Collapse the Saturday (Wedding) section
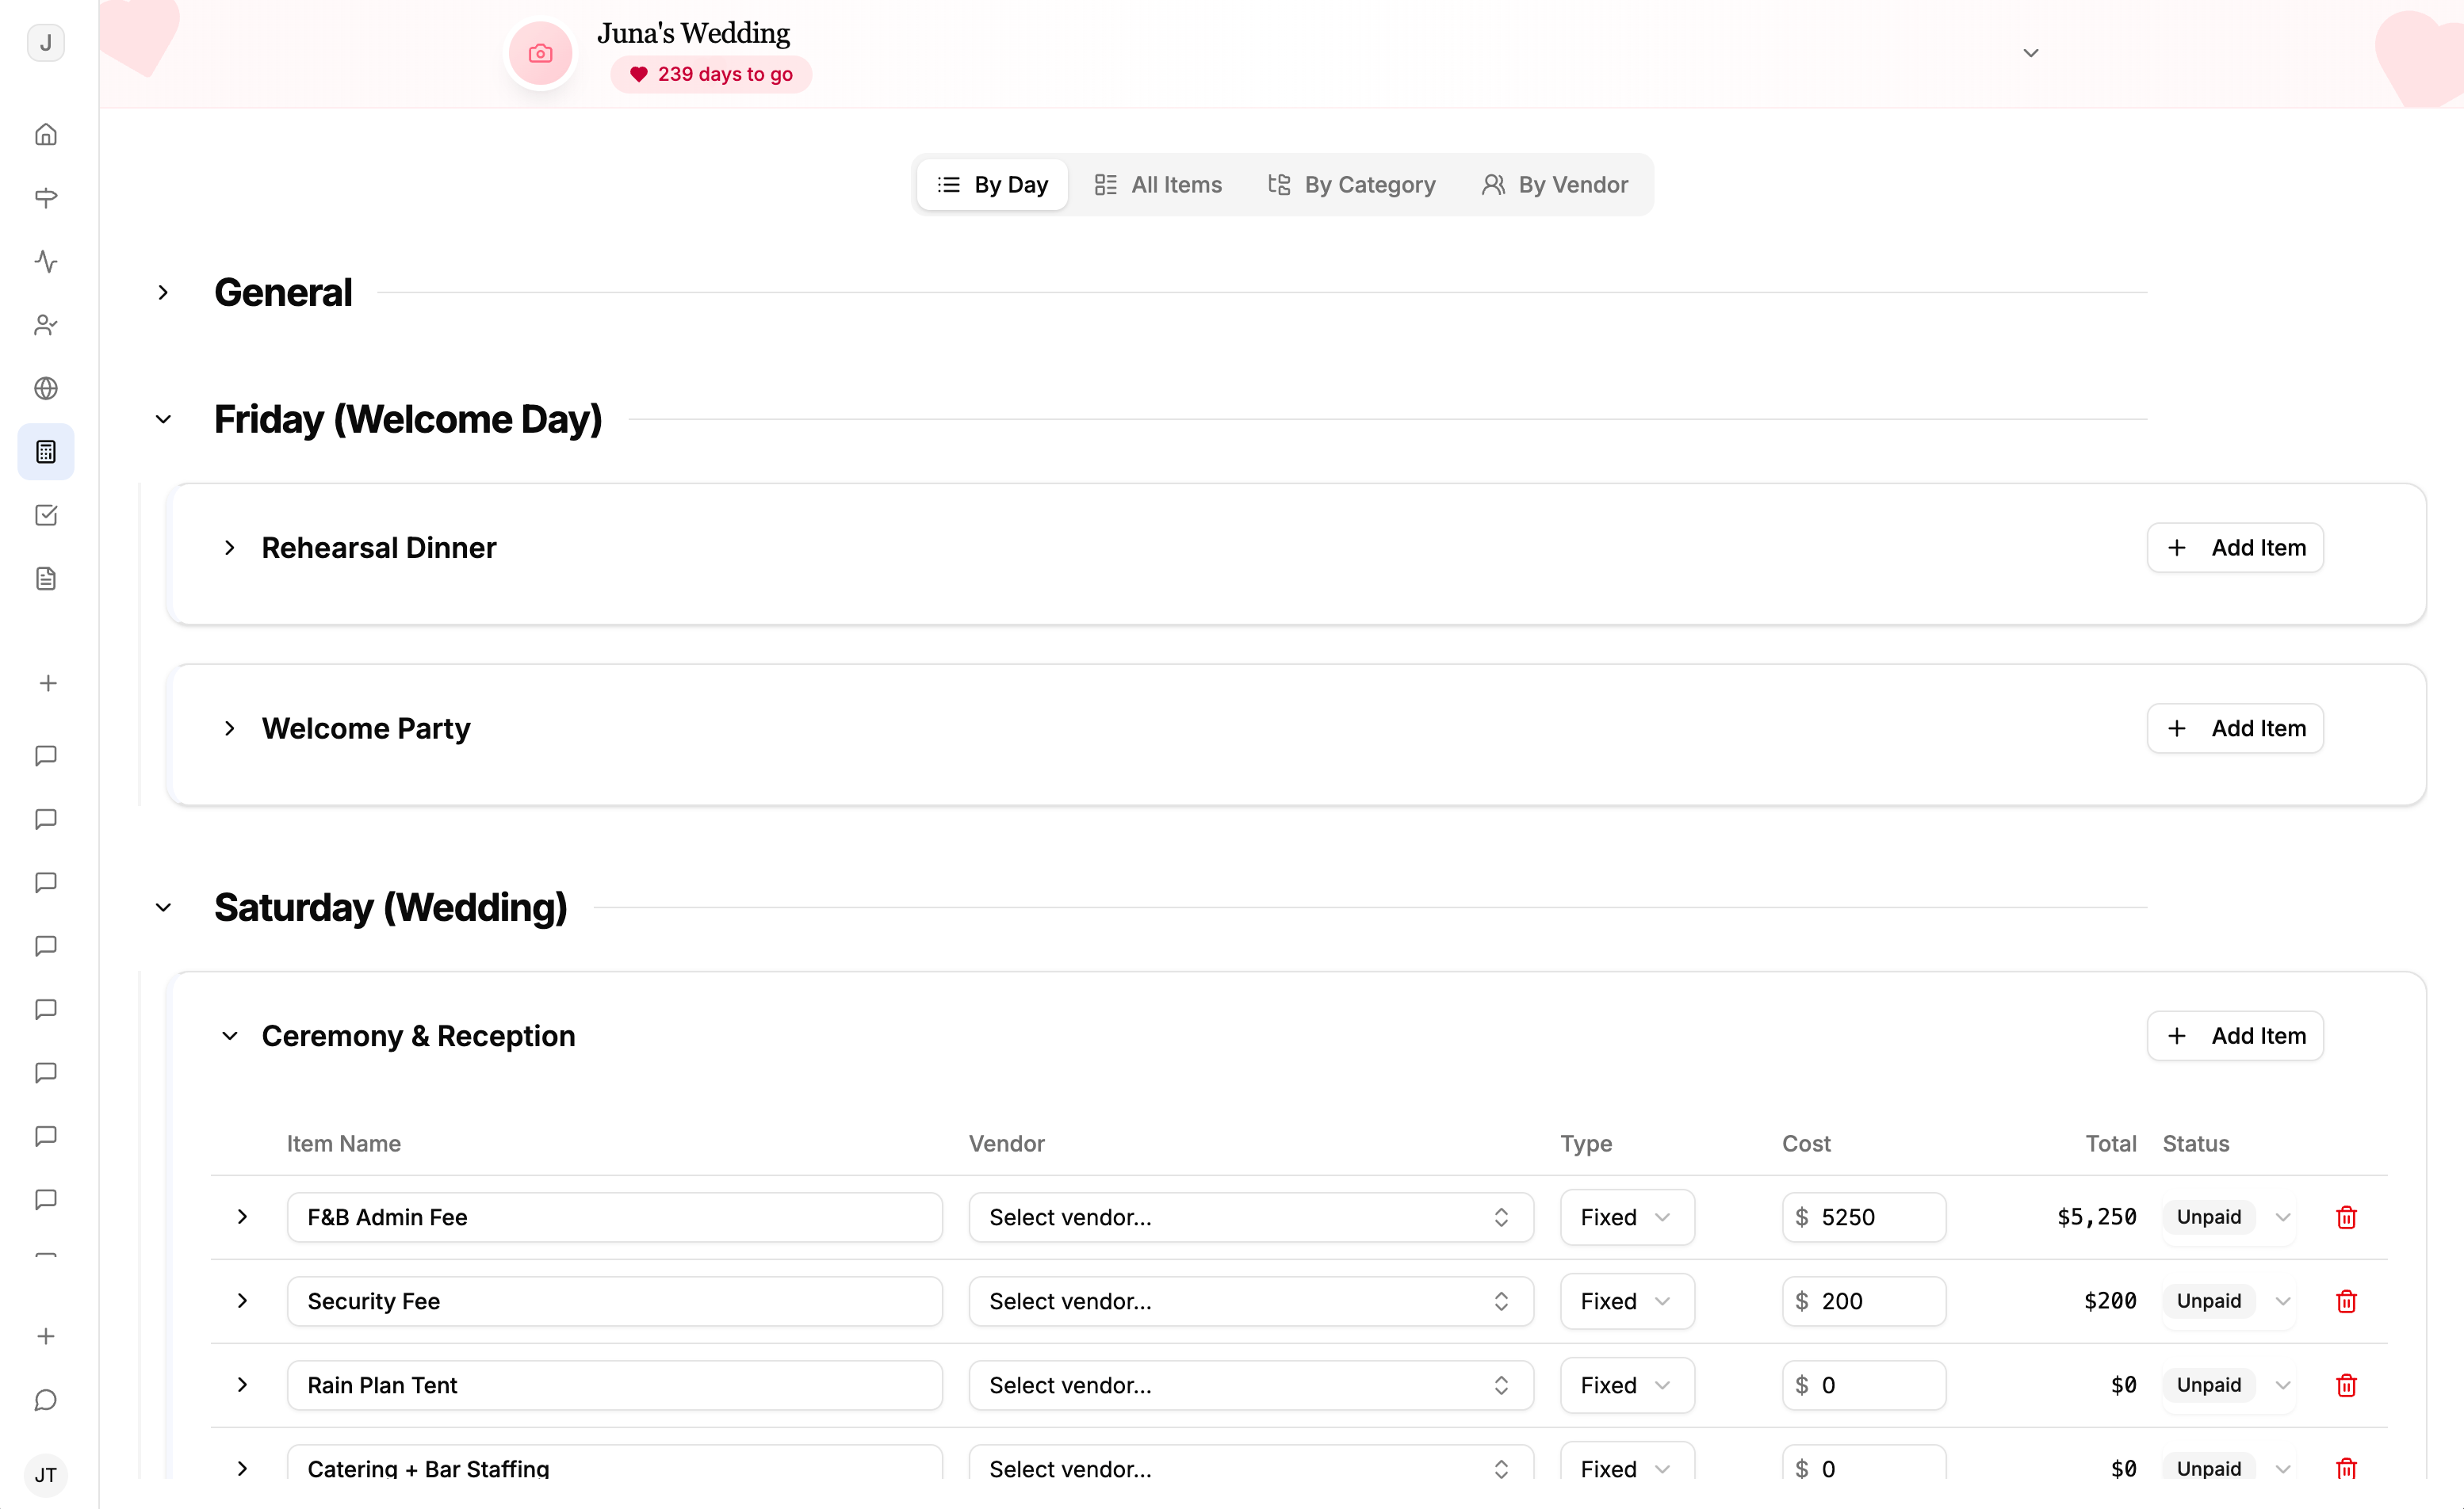The image size is (2464, 1509). coord(163,908)
